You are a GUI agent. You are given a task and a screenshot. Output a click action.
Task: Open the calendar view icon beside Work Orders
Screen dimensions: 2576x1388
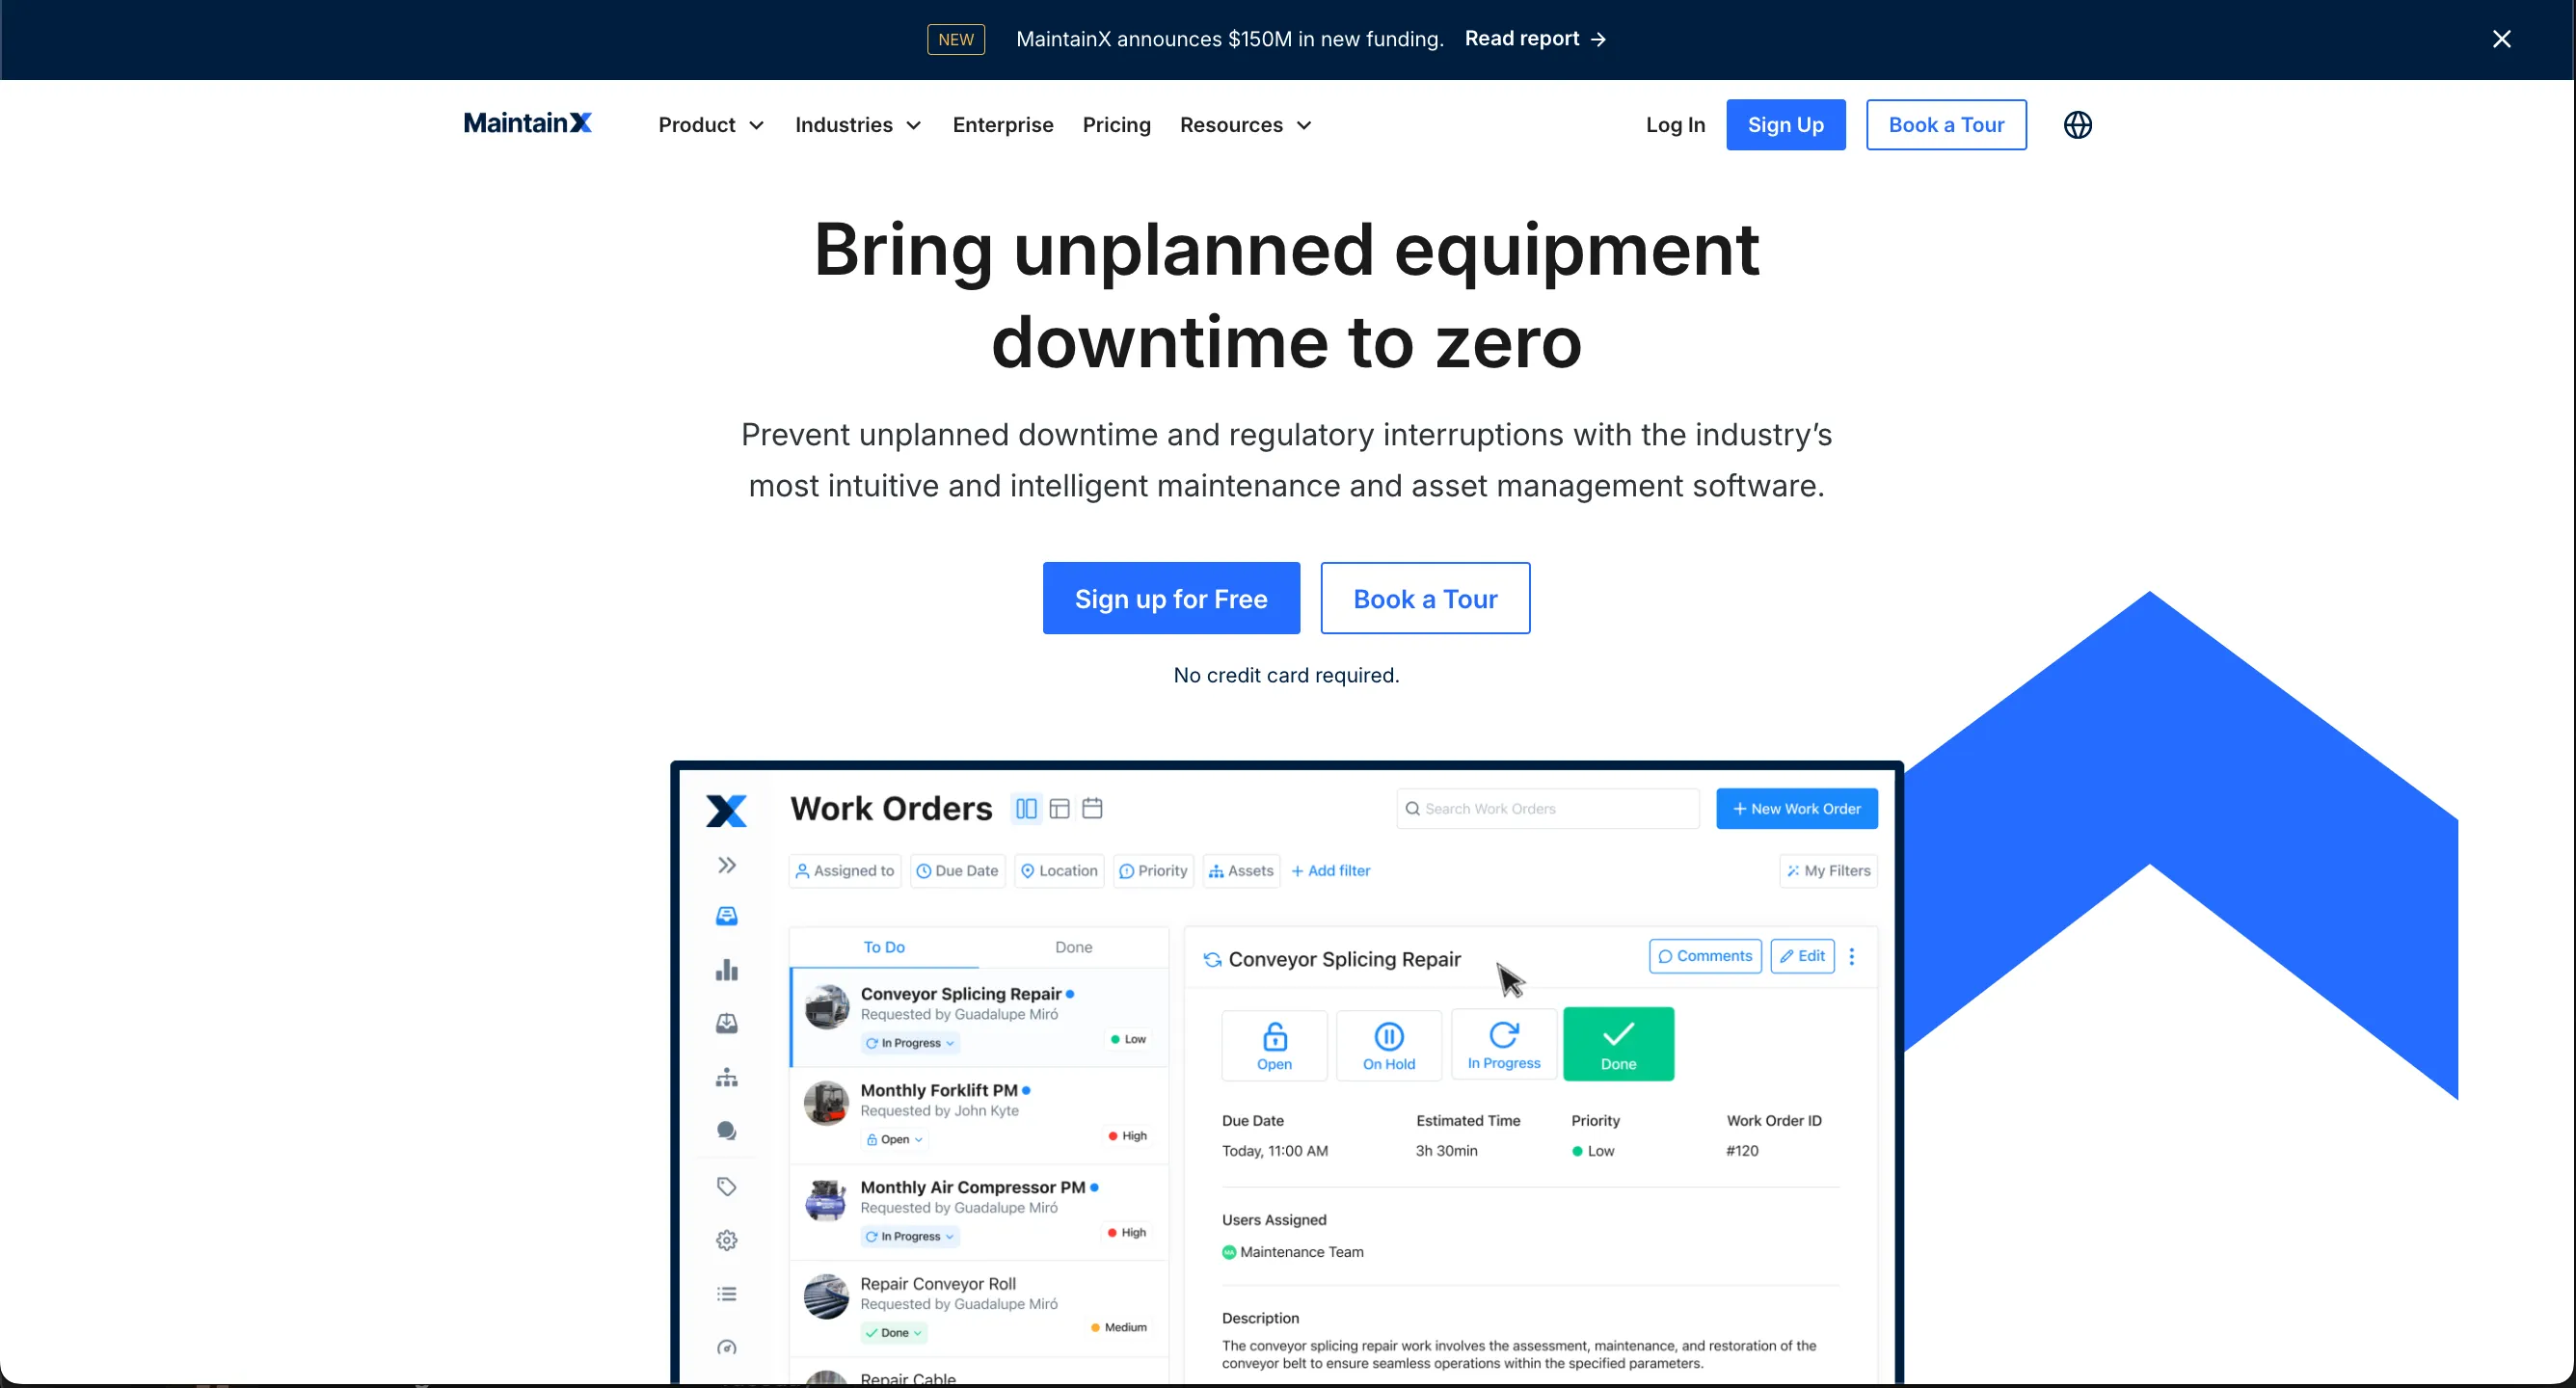pos(1092,808)
